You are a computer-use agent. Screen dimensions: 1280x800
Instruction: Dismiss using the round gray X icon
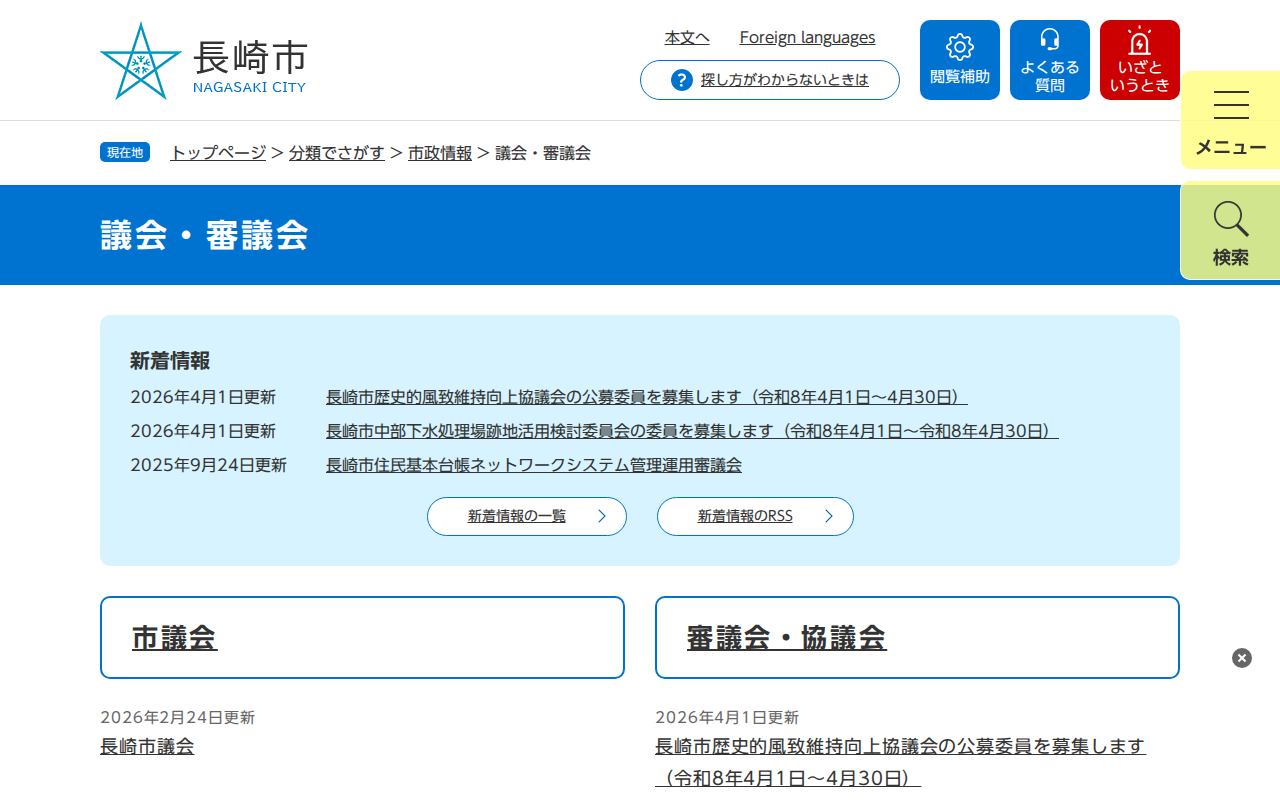(1242, 658)
